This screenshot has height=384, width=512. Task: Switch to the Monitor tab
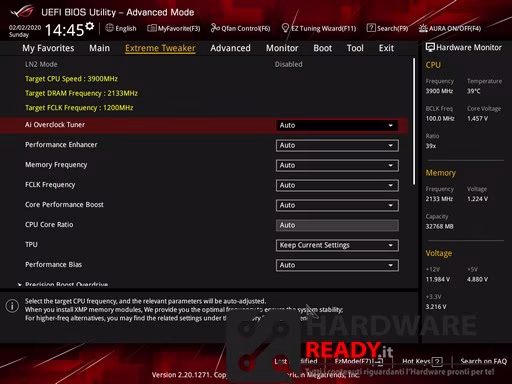282,48
